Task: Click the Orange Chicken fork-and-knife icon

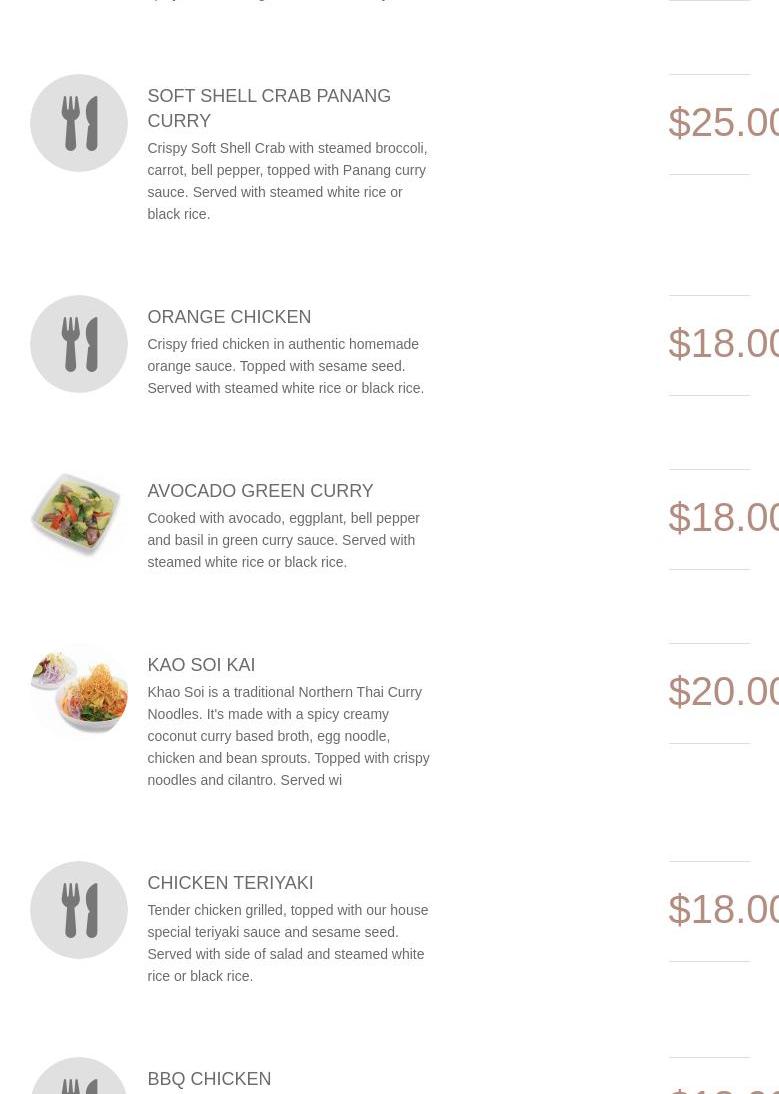Action: point(79,344)
